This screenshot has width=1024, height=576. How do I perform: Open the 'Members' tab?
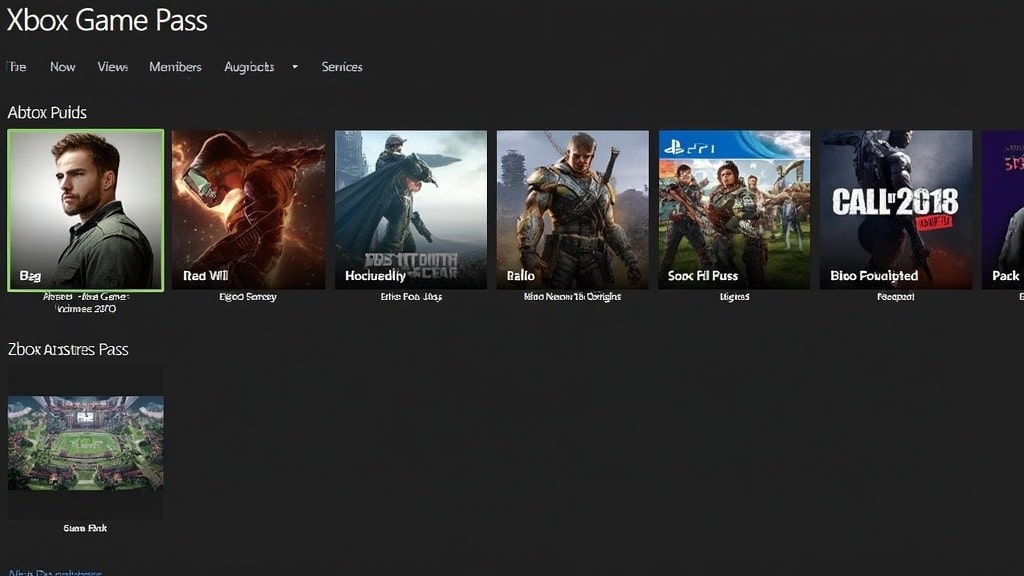pos(175,67)
